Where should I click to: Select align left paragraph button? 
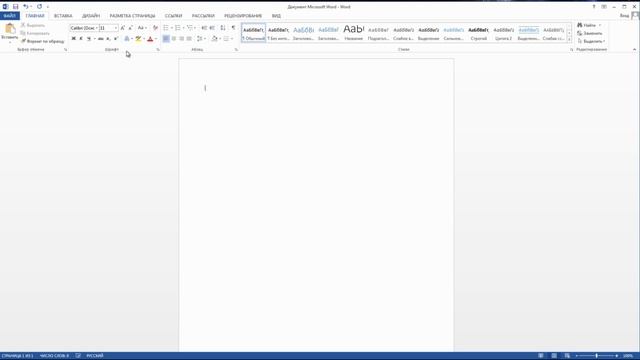pos(166,39)
